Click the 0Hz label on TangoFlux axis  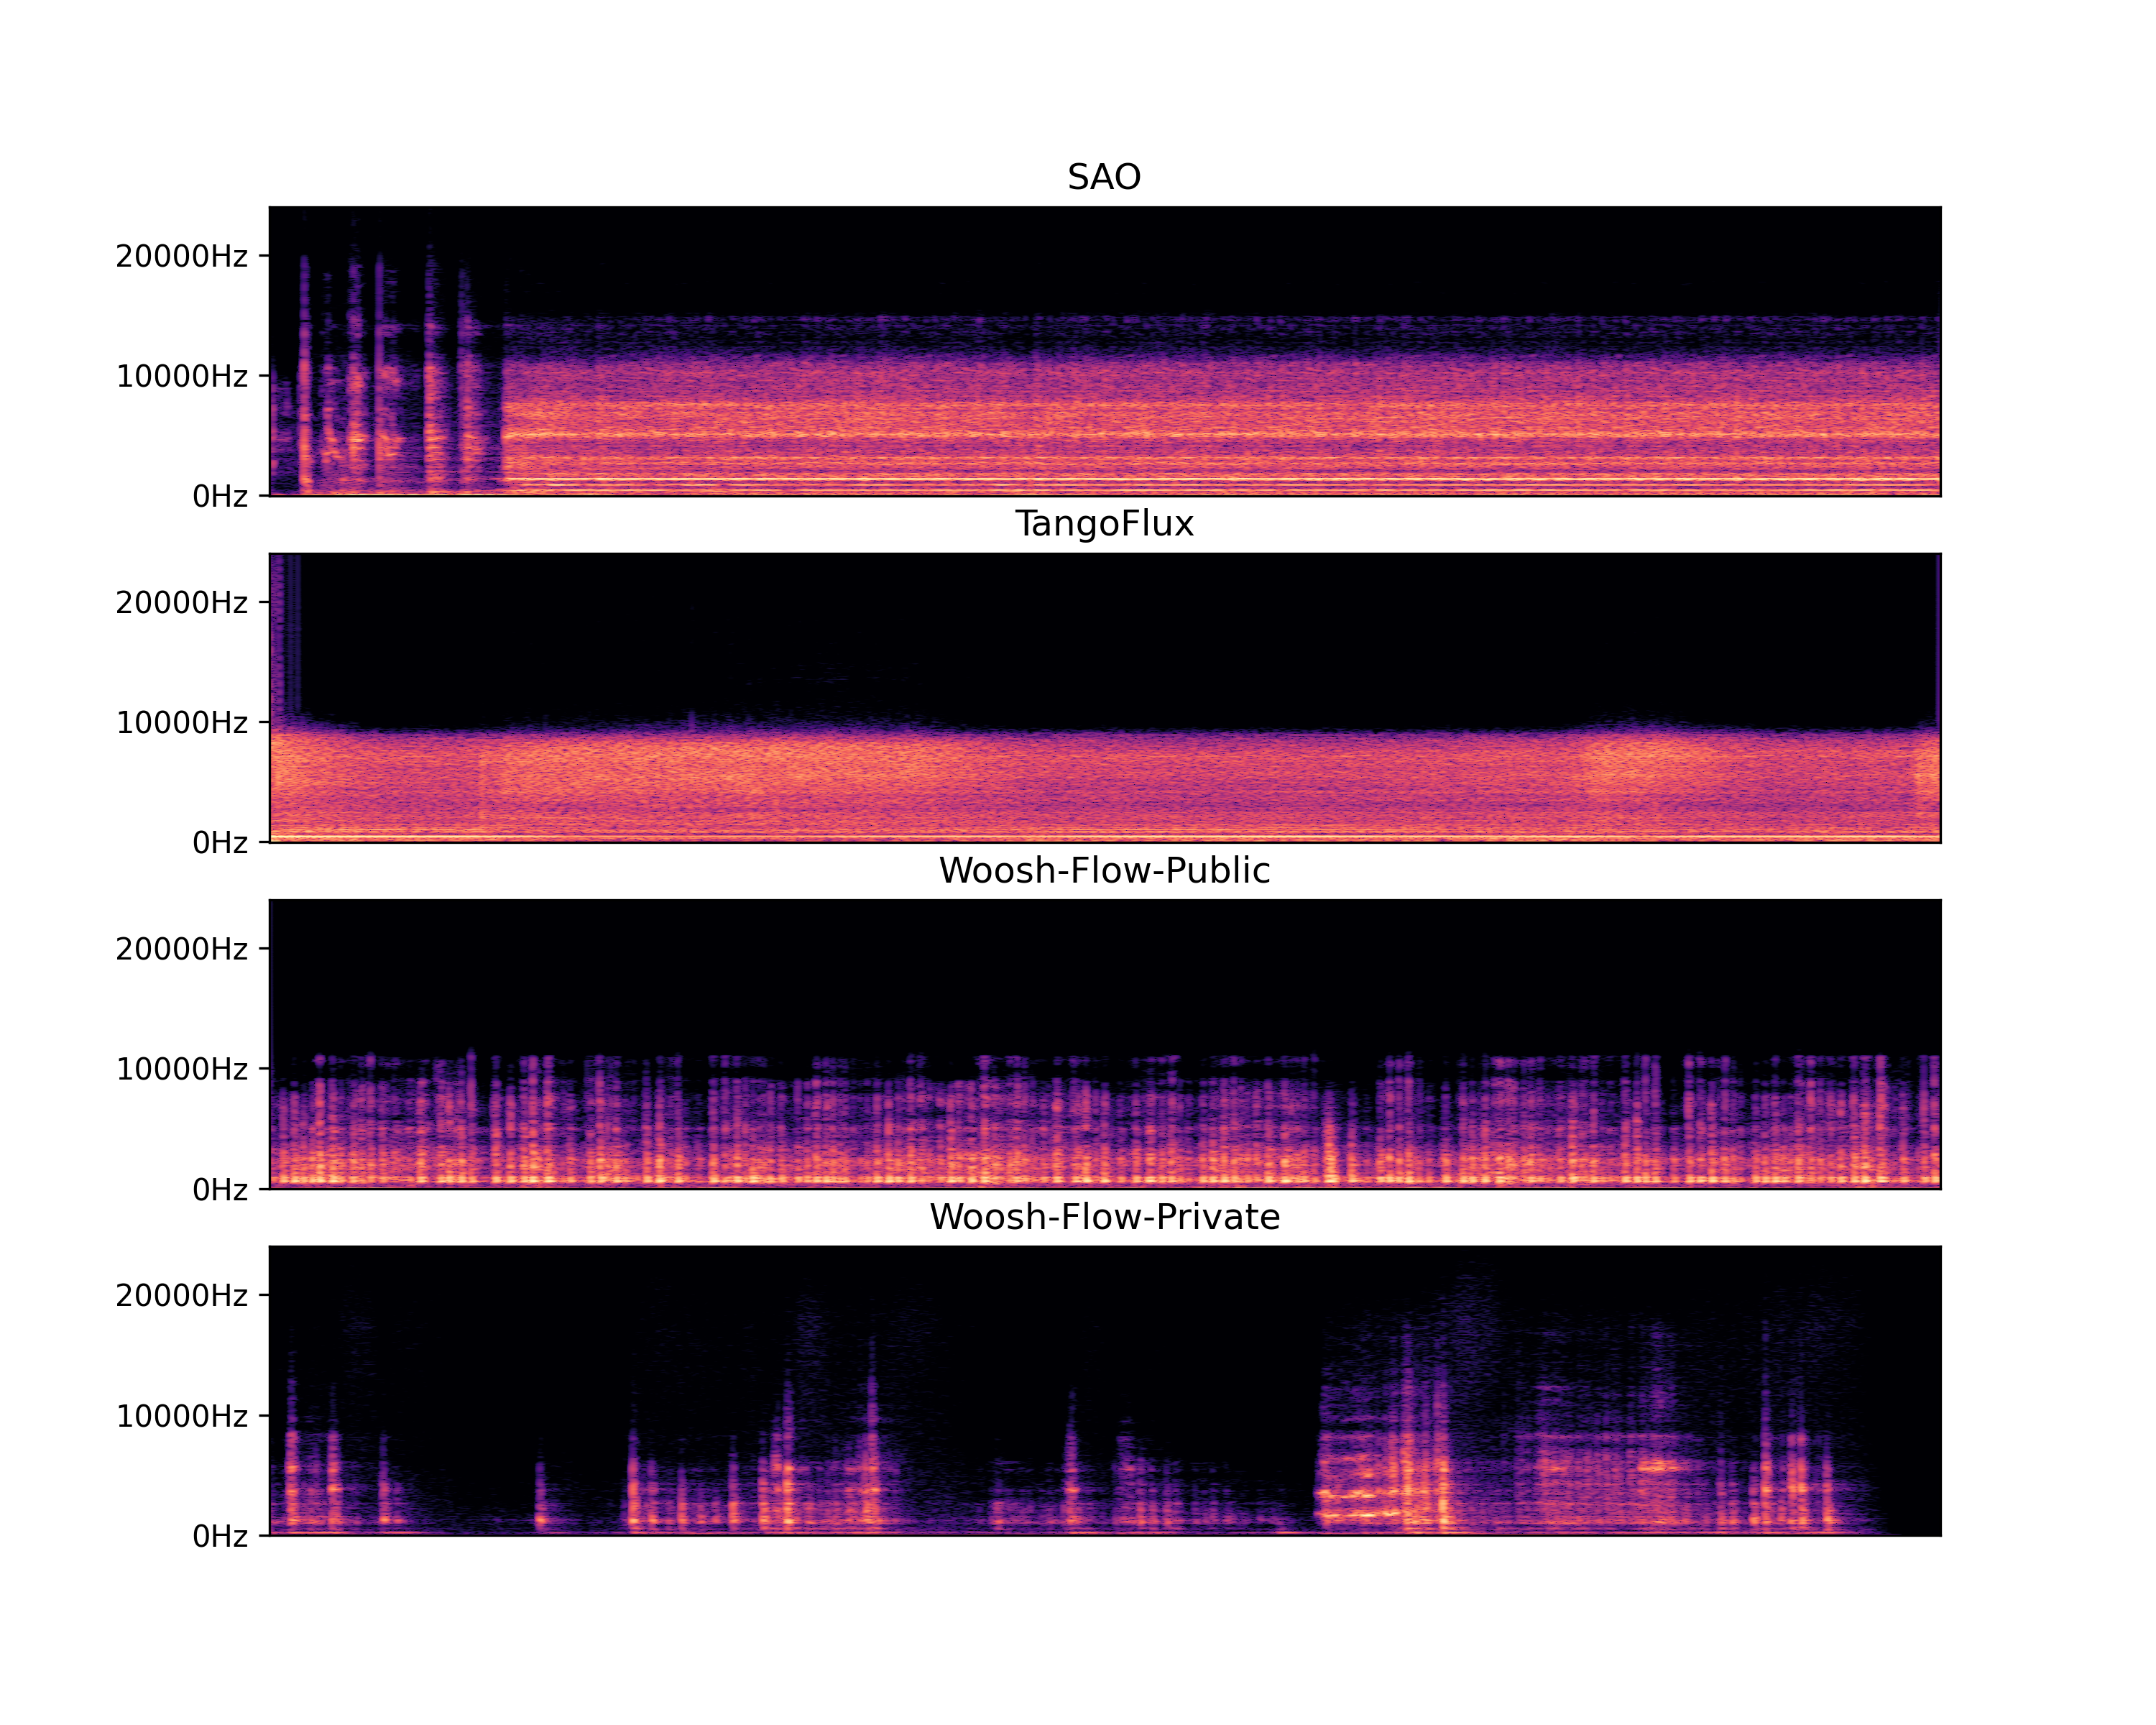tap(219, 843)
